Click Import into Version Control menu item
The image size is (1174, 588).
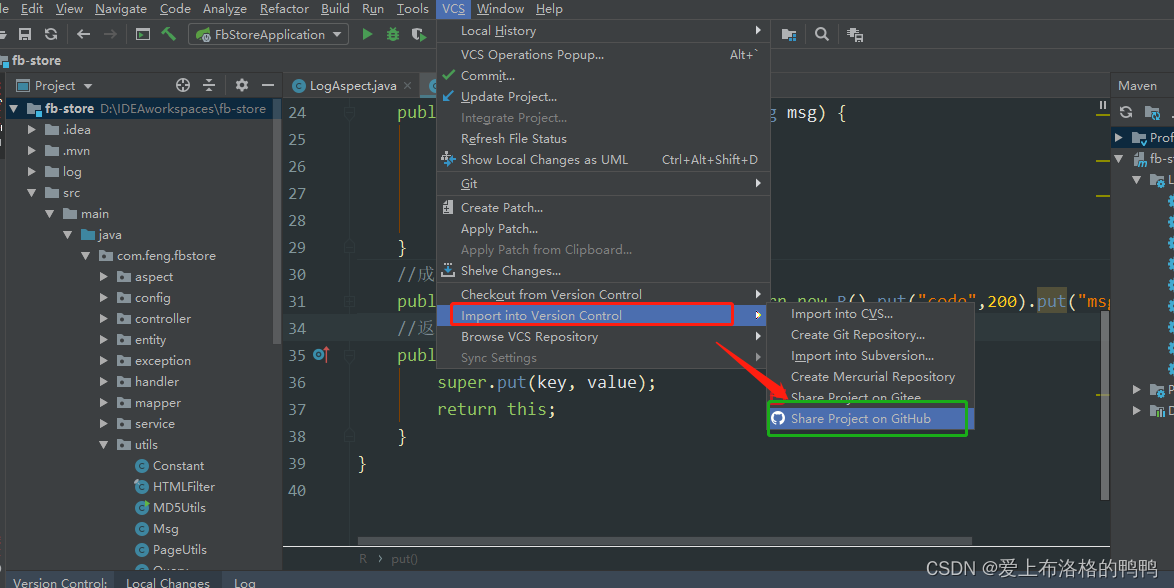click(x=603, y=315)
